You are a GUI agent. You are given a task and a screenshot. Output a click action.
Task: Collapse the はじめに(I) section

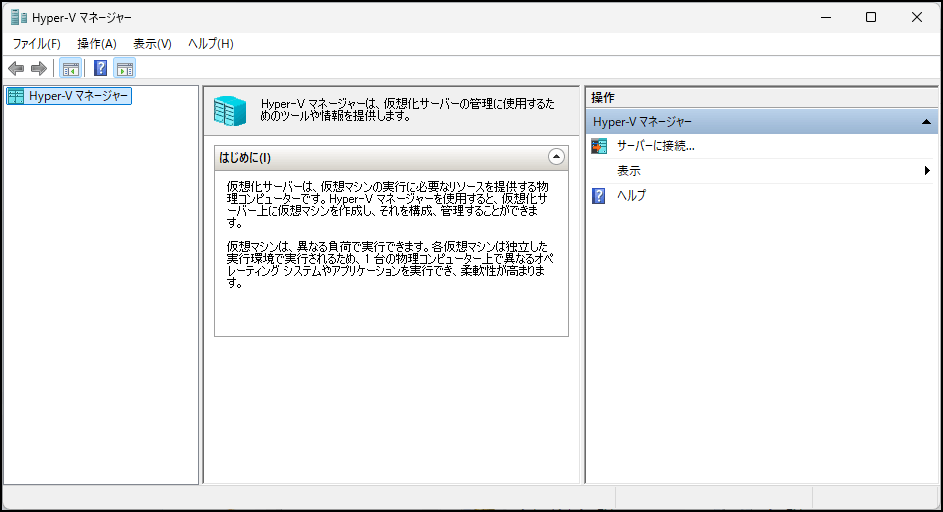[556, 157]
